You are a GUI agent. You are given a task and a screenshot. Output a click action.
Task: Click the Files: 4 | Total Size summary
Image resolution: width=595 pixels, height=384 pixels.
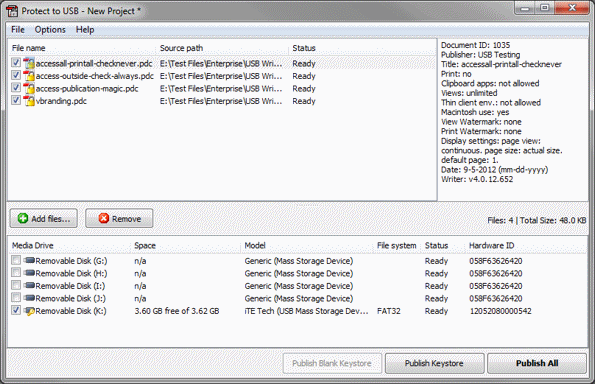point(537,220)
